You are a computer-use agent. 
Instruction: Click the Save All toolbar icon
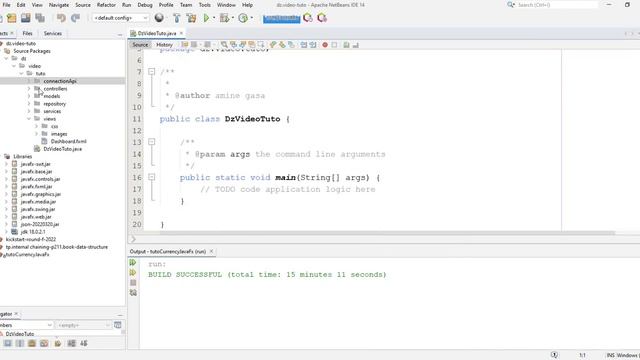click(x=26, y=18)
